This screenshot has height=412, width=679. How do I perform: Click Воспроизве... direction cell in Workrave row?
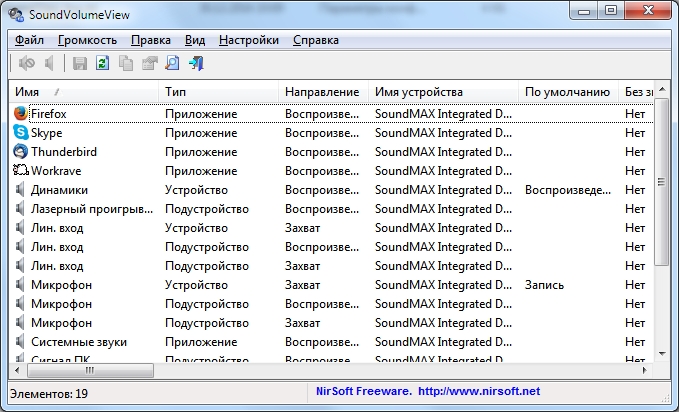(322, 171)
